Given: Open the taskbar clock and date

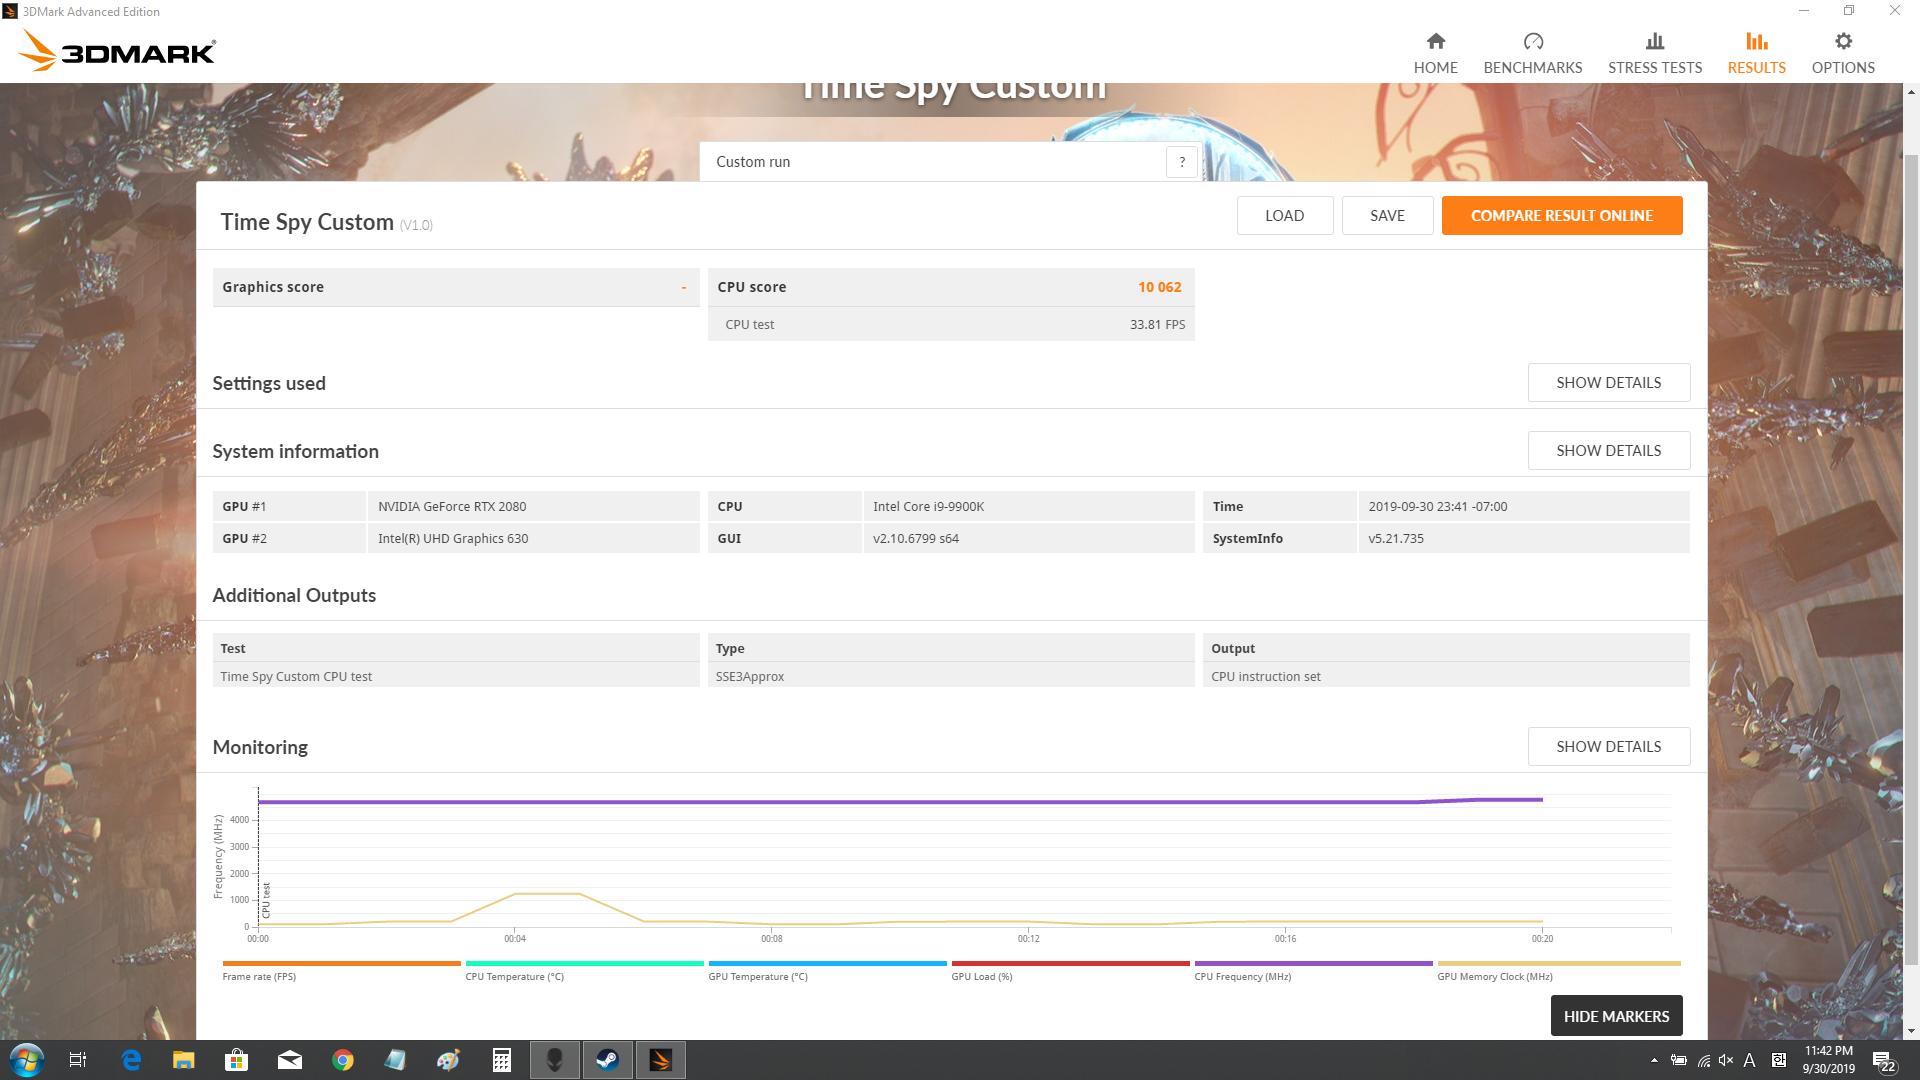Looking at the screenshot, I should pos(1829,1060).
